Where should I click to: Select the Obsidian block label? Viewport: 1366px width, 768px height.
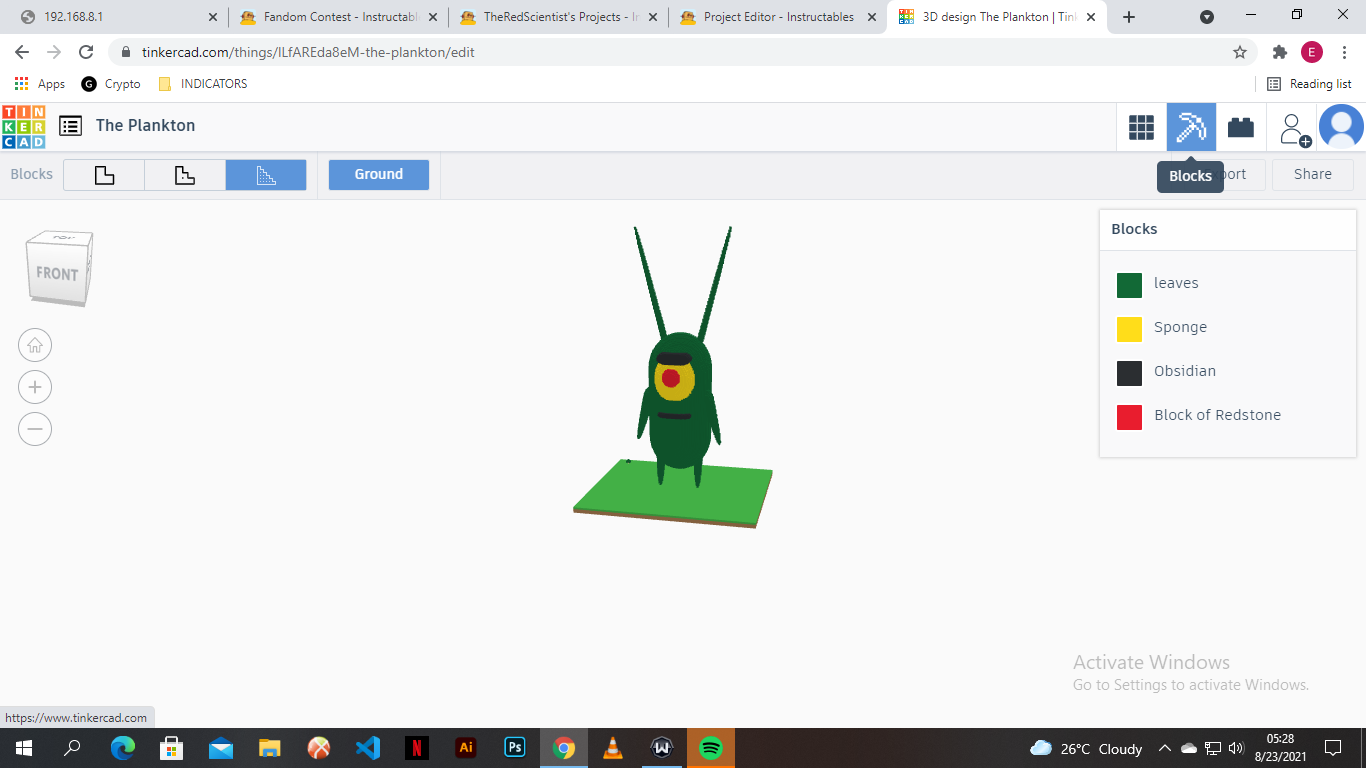[1185, 371]
